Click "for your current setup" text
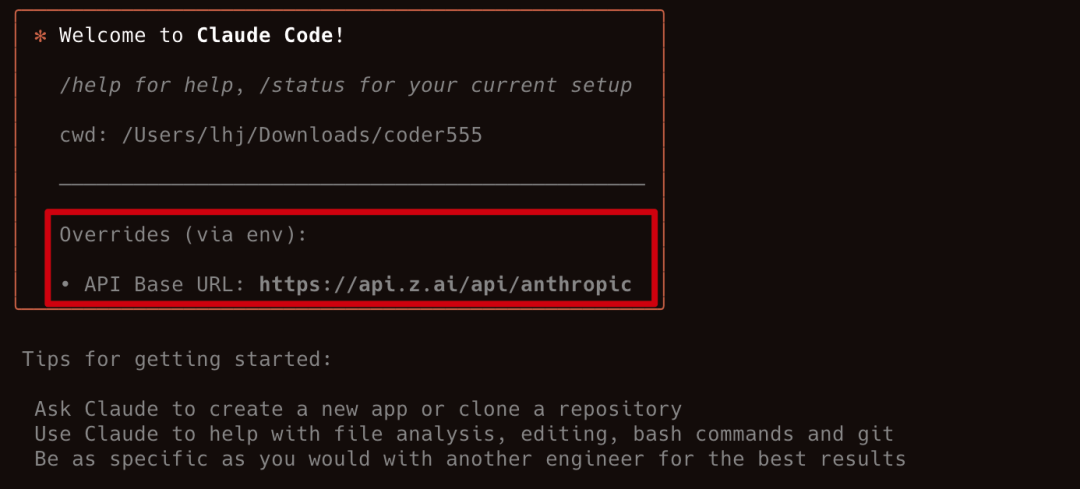Screen dimensions: 1080x489 click(x=495, y=85)
